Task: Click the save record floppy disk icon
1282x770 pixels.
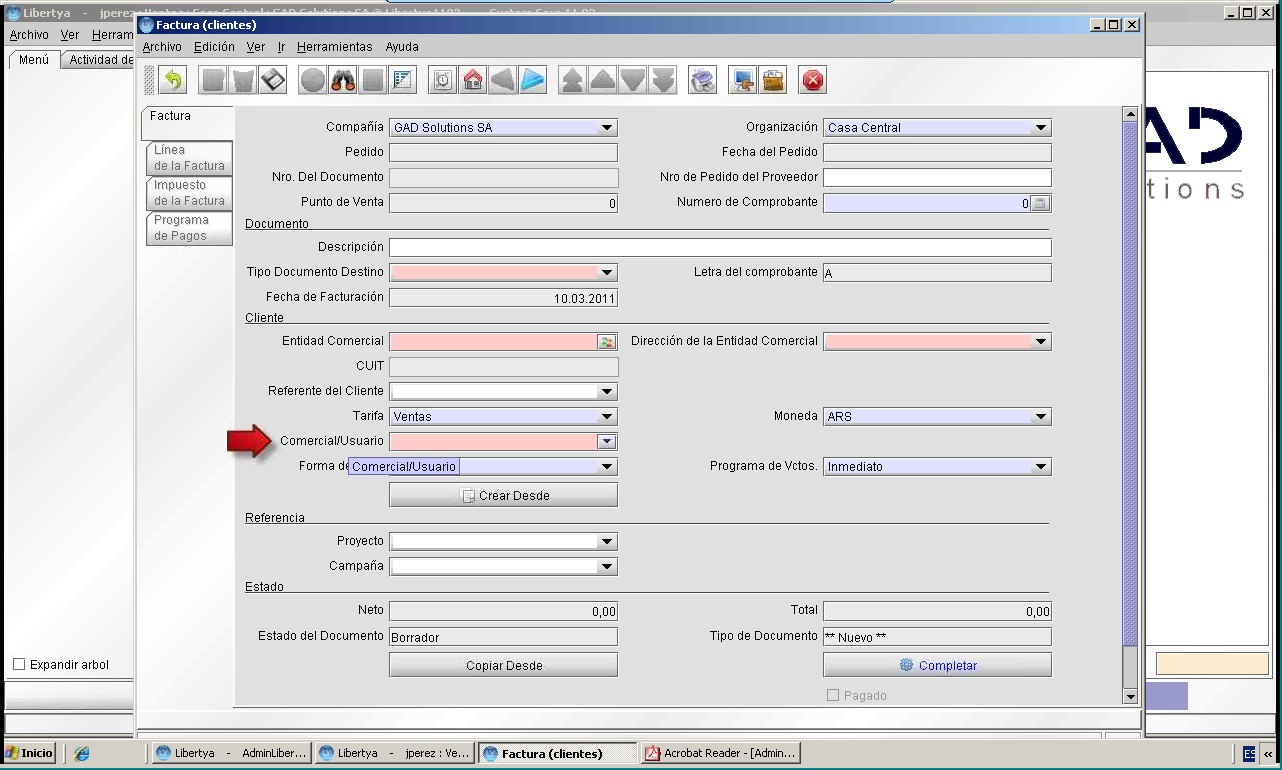Action: [x=273, y=80]
